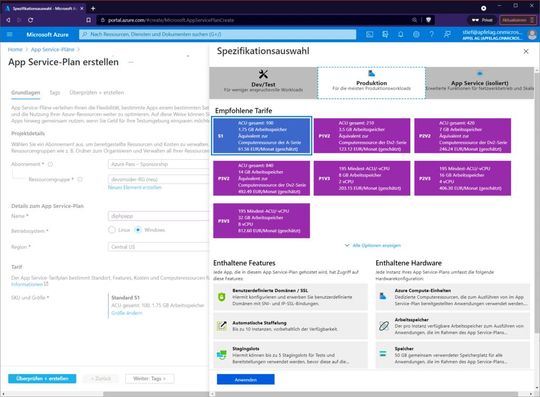540x397 pixels.
Task: Select the P2V2 pricing tier tile
Action: [463, 136]
